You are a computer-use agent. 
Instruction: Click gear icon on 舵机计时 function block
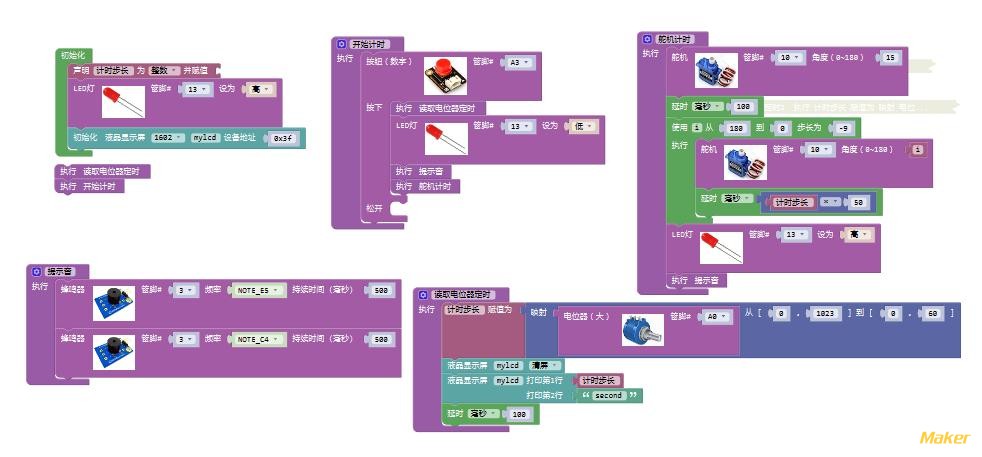coord(647,39)
